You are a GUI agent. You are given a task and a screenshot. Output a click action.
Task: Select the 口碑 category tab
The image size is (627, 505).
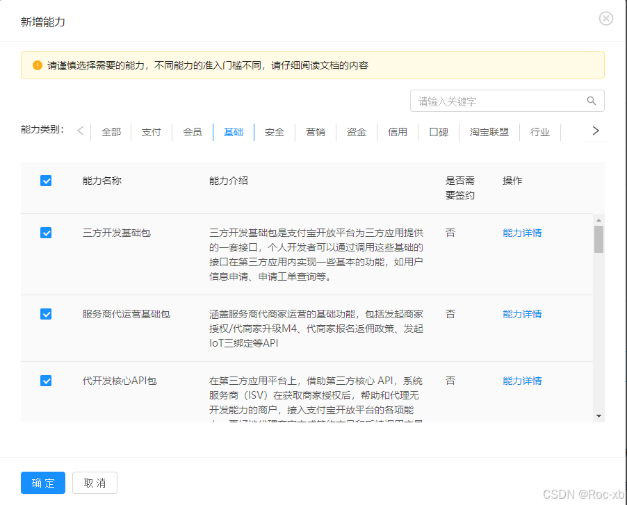tap(439, 132)
